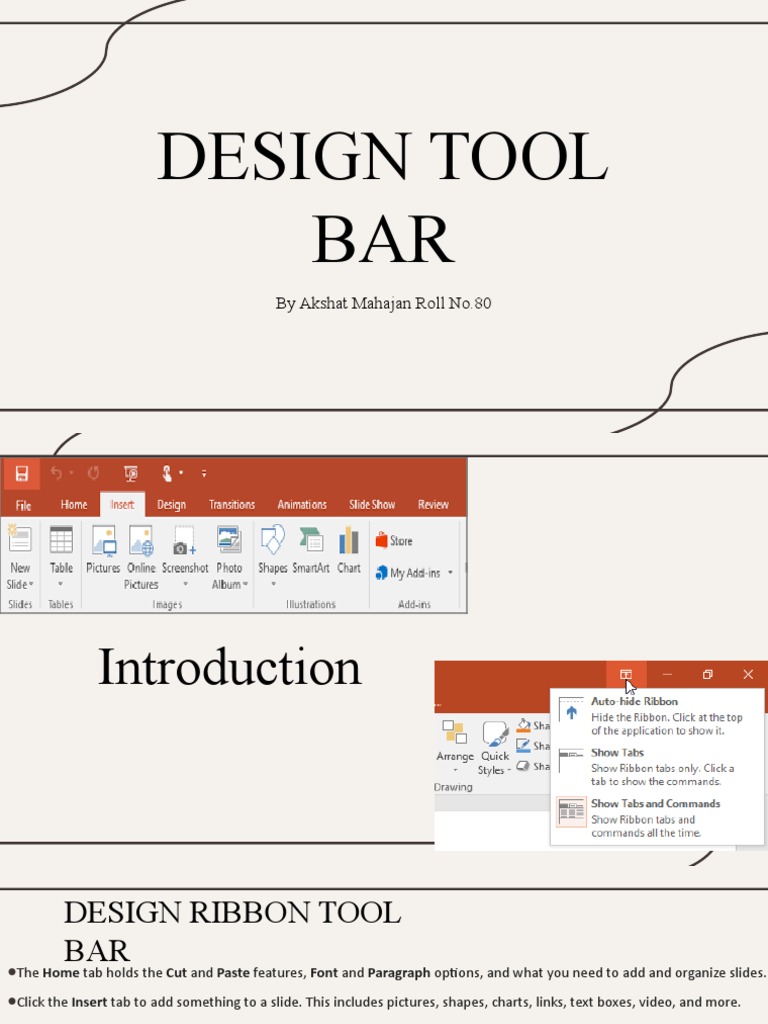
Task: Insert Pictures icon in Images group
Action: pos(103,540)
